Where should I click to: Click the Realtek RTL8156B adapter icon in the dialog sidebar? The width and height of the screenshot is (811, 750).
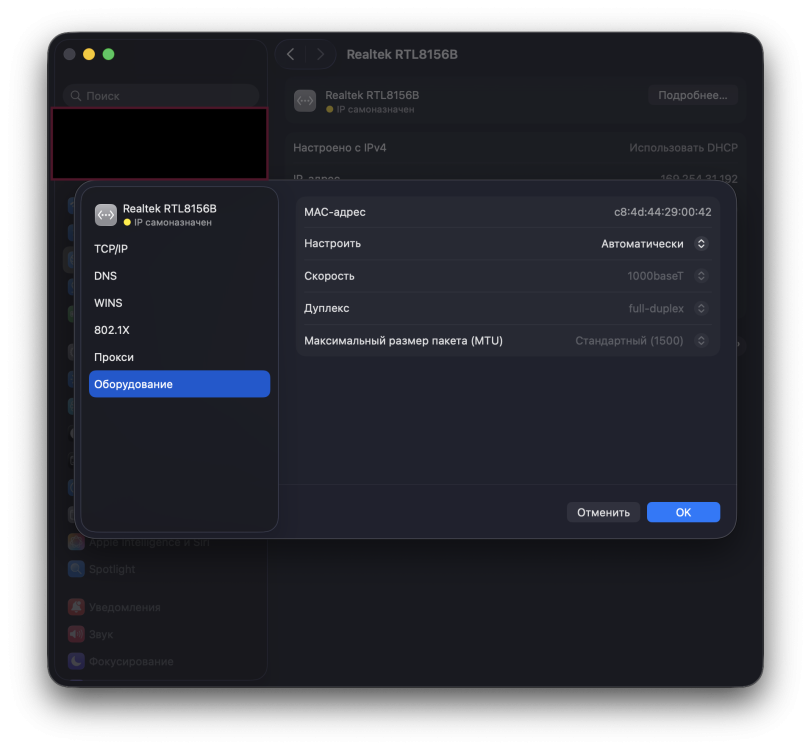click(105, 215)
